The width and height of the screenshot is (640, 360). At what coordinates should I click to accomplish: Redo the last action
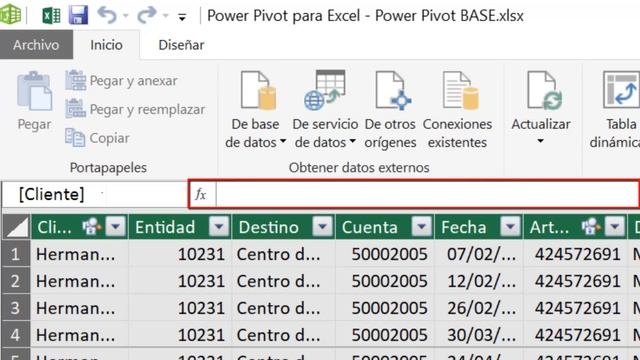click(x=146, y=15)
